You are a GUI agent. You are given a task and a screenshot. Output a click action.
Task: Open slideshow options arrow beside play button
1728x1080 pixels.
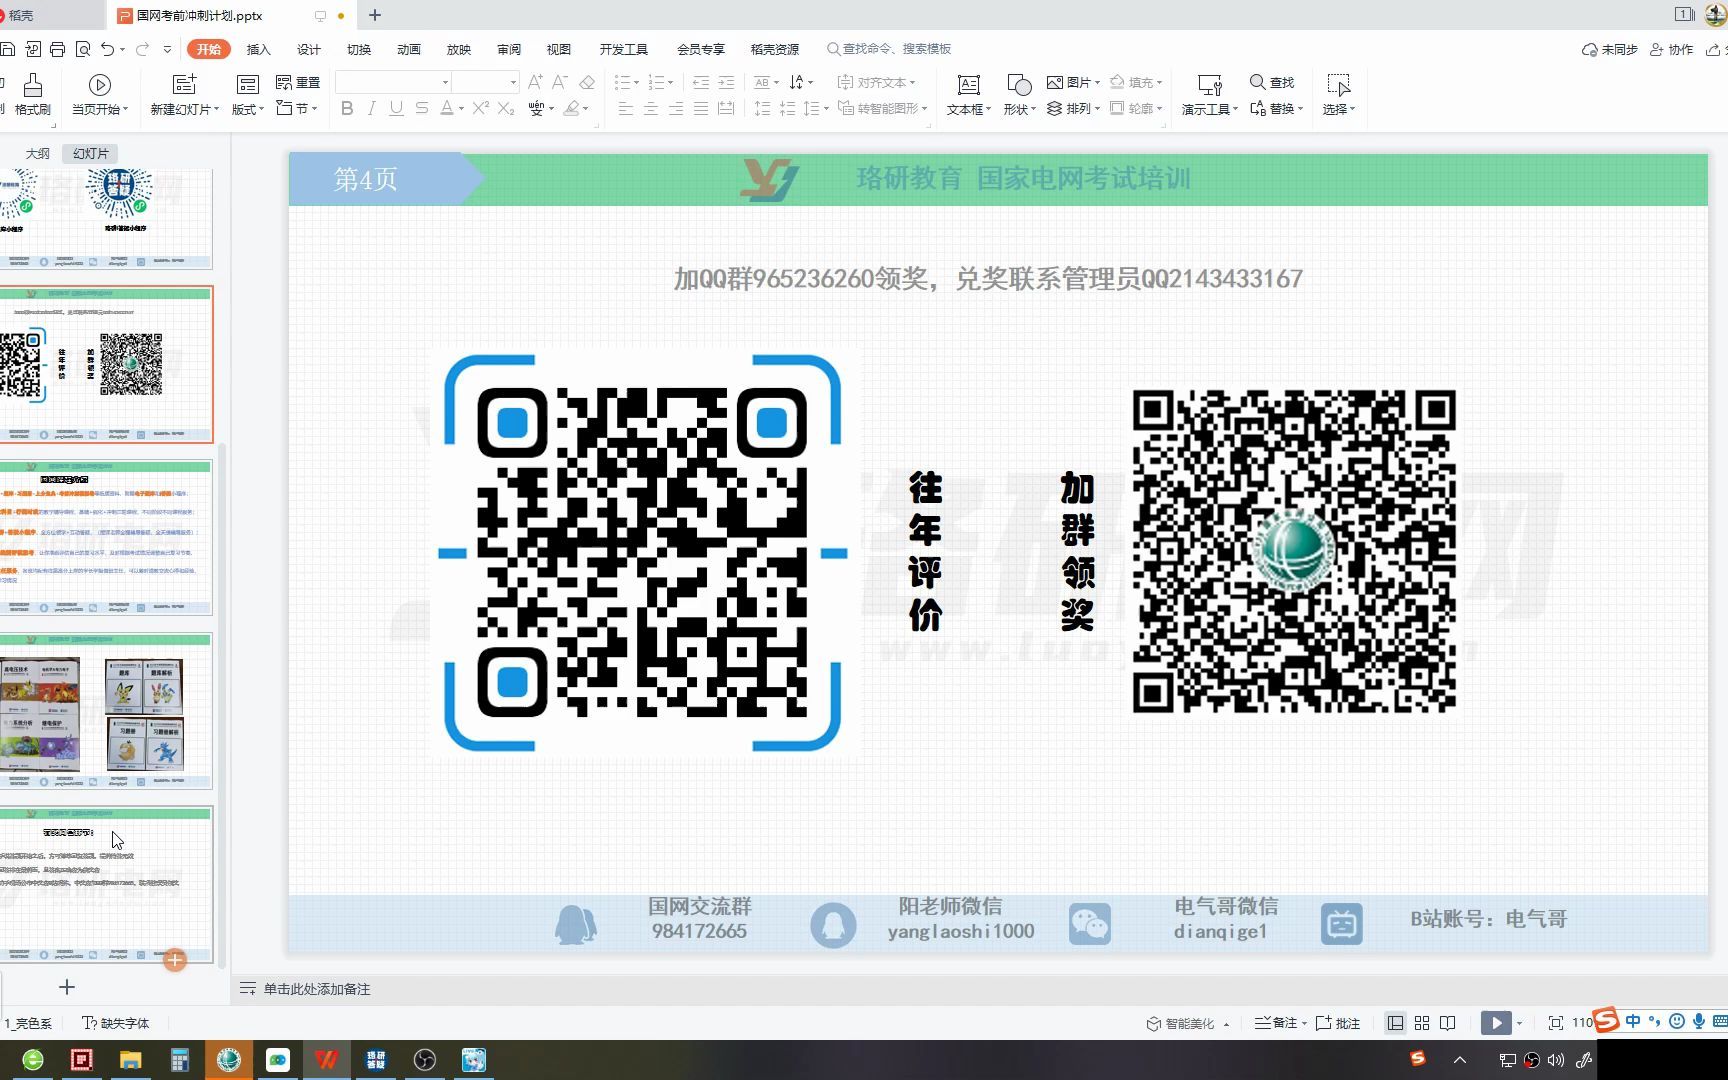[1519, 1023]
